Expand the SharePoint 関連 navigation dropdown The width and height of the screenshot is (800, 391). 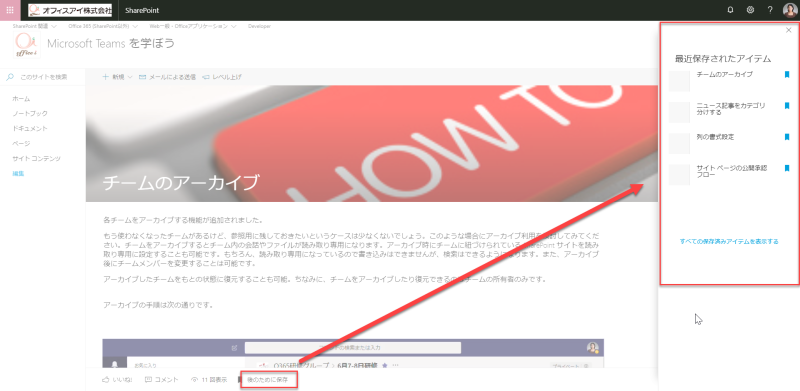click(x=54, y=26)
